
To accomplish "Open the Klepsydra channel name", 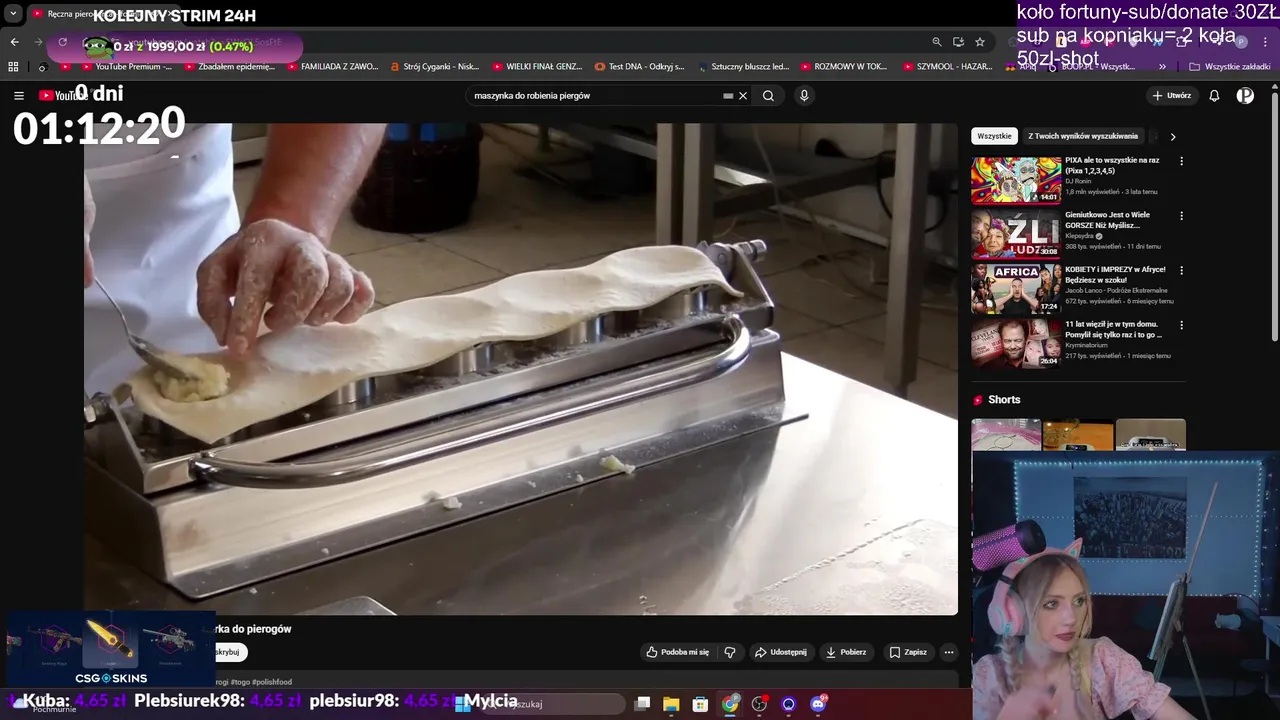I will pyautogui.click(x=1080, y=236).
